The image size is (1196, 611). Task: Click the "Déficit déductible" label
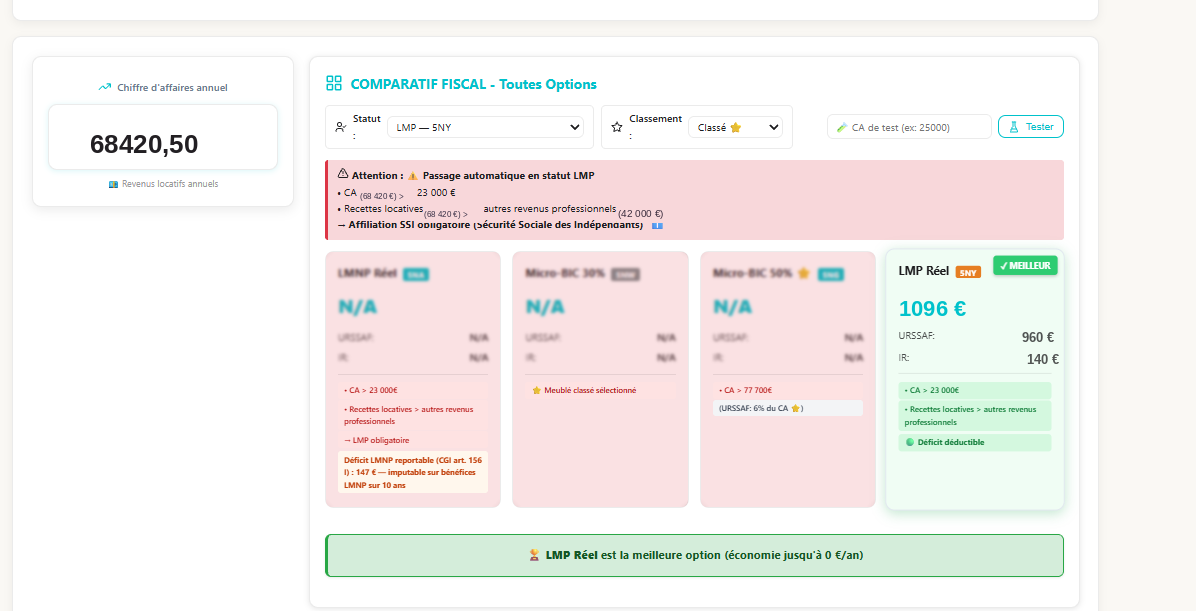[951, 442]
